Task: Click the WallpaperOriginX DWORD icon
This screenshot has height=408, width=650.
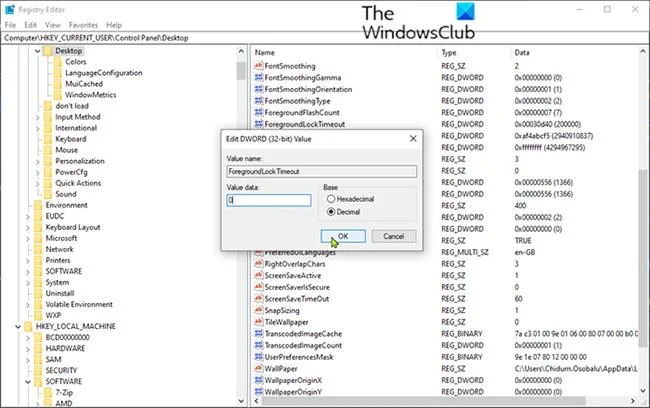Action: [259, 379]
